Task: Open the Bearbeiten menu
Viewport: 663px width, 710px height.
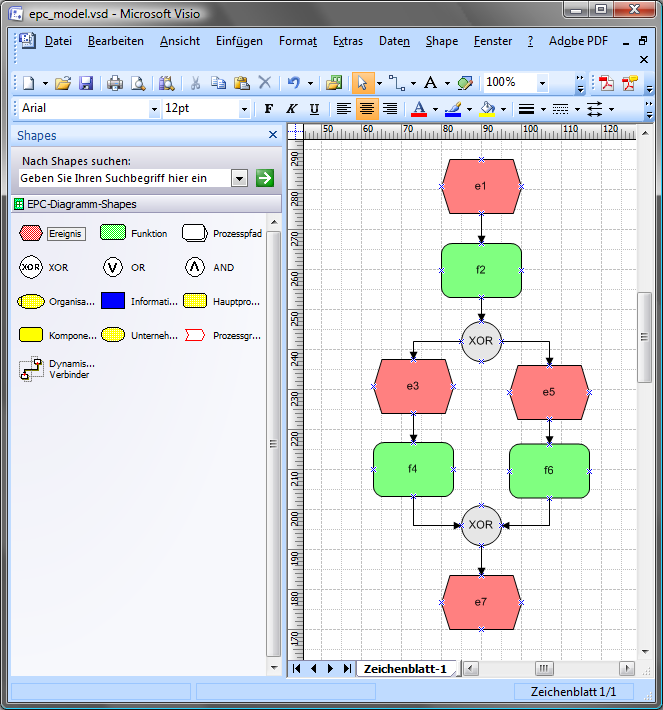Action: pyautogui.click(x=115, y=41)
